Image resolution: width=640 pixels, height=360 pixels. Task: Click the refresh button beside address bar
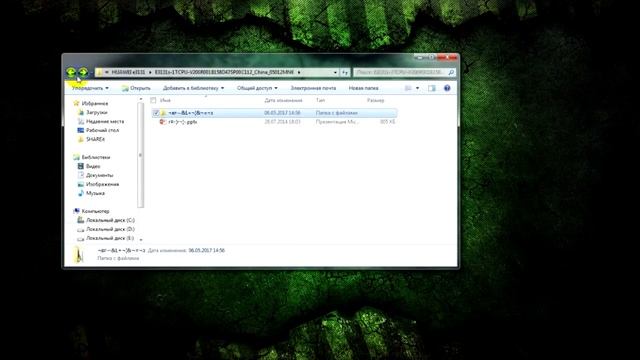(x=345, y=72)
